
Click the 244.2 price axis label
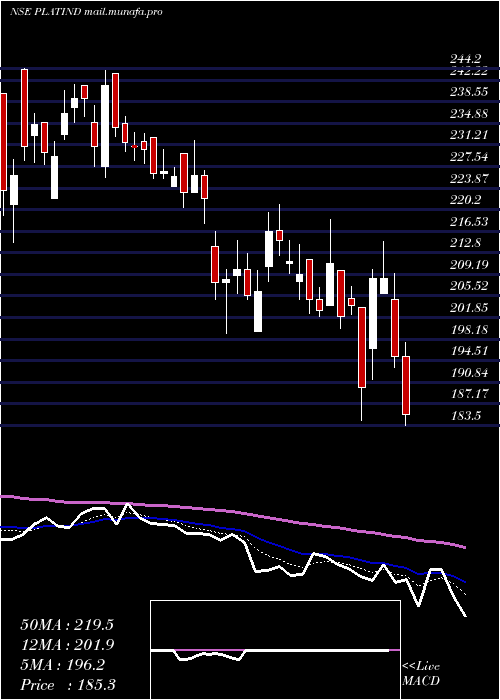coord(465,58)
